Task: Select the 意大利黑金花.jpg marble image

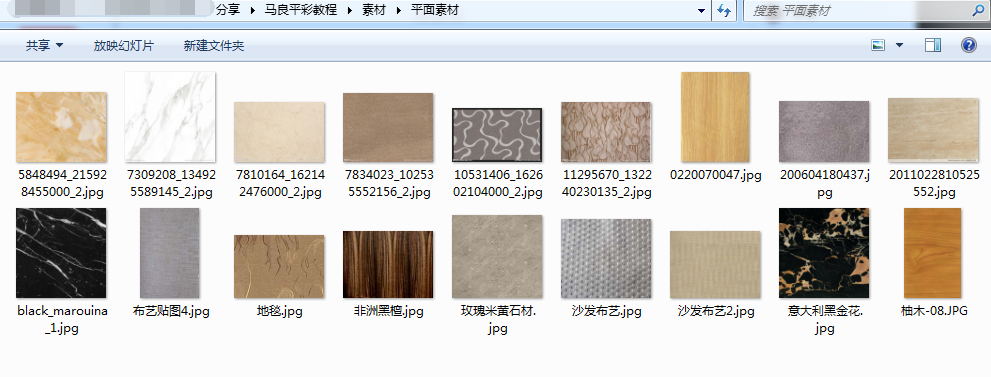Action: pyautogui.click(x=824, y=253)
